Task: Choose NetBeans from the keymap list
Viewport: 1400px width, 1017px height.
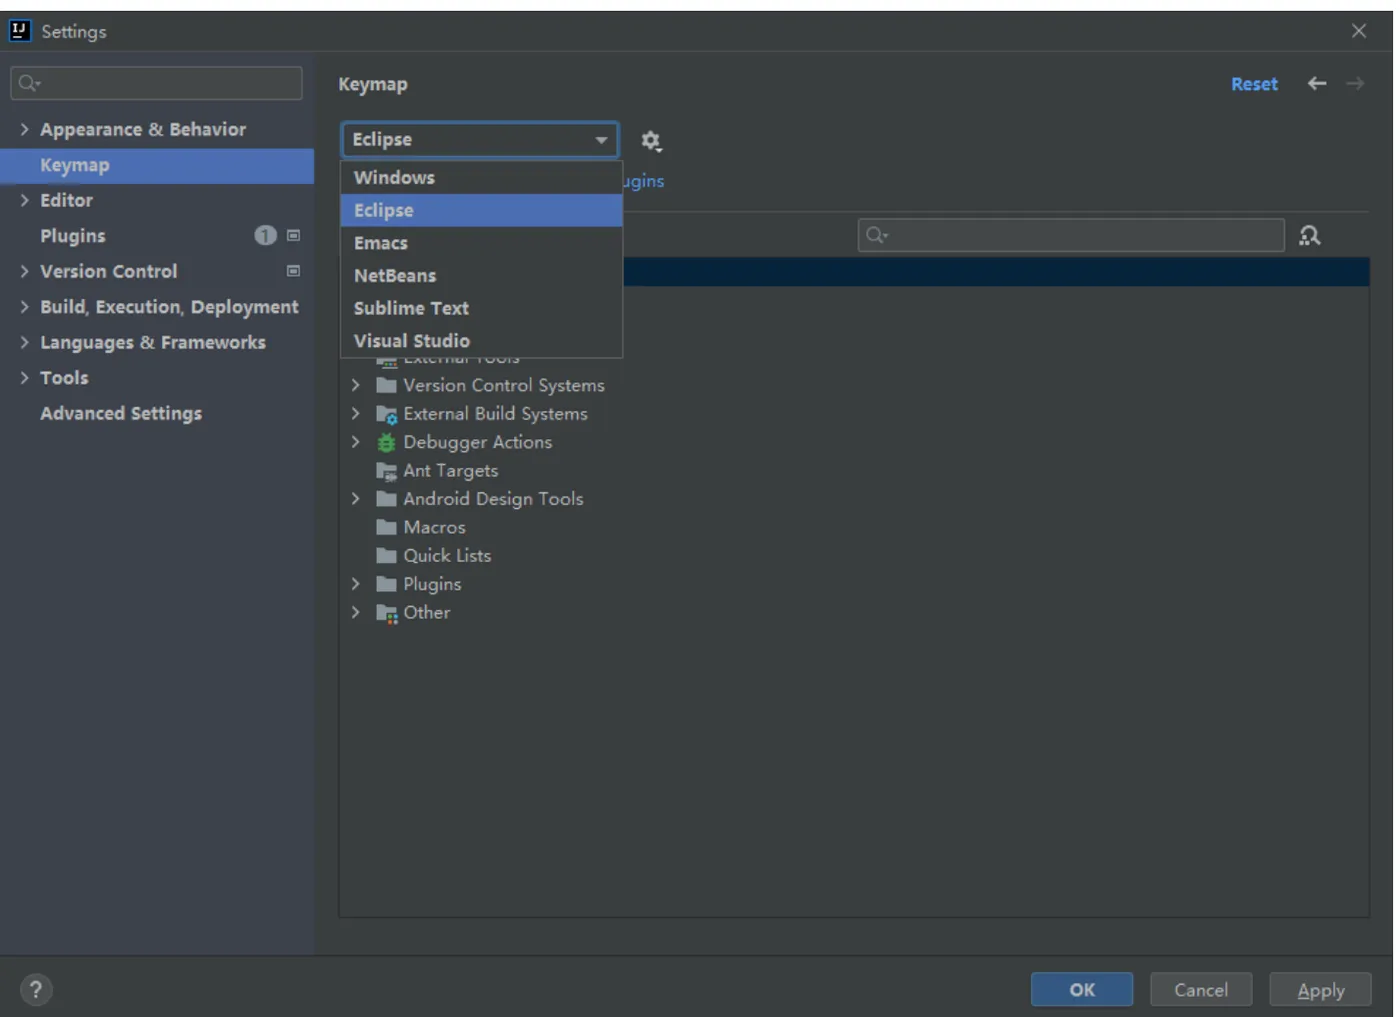Action: [x=481, y=275]
